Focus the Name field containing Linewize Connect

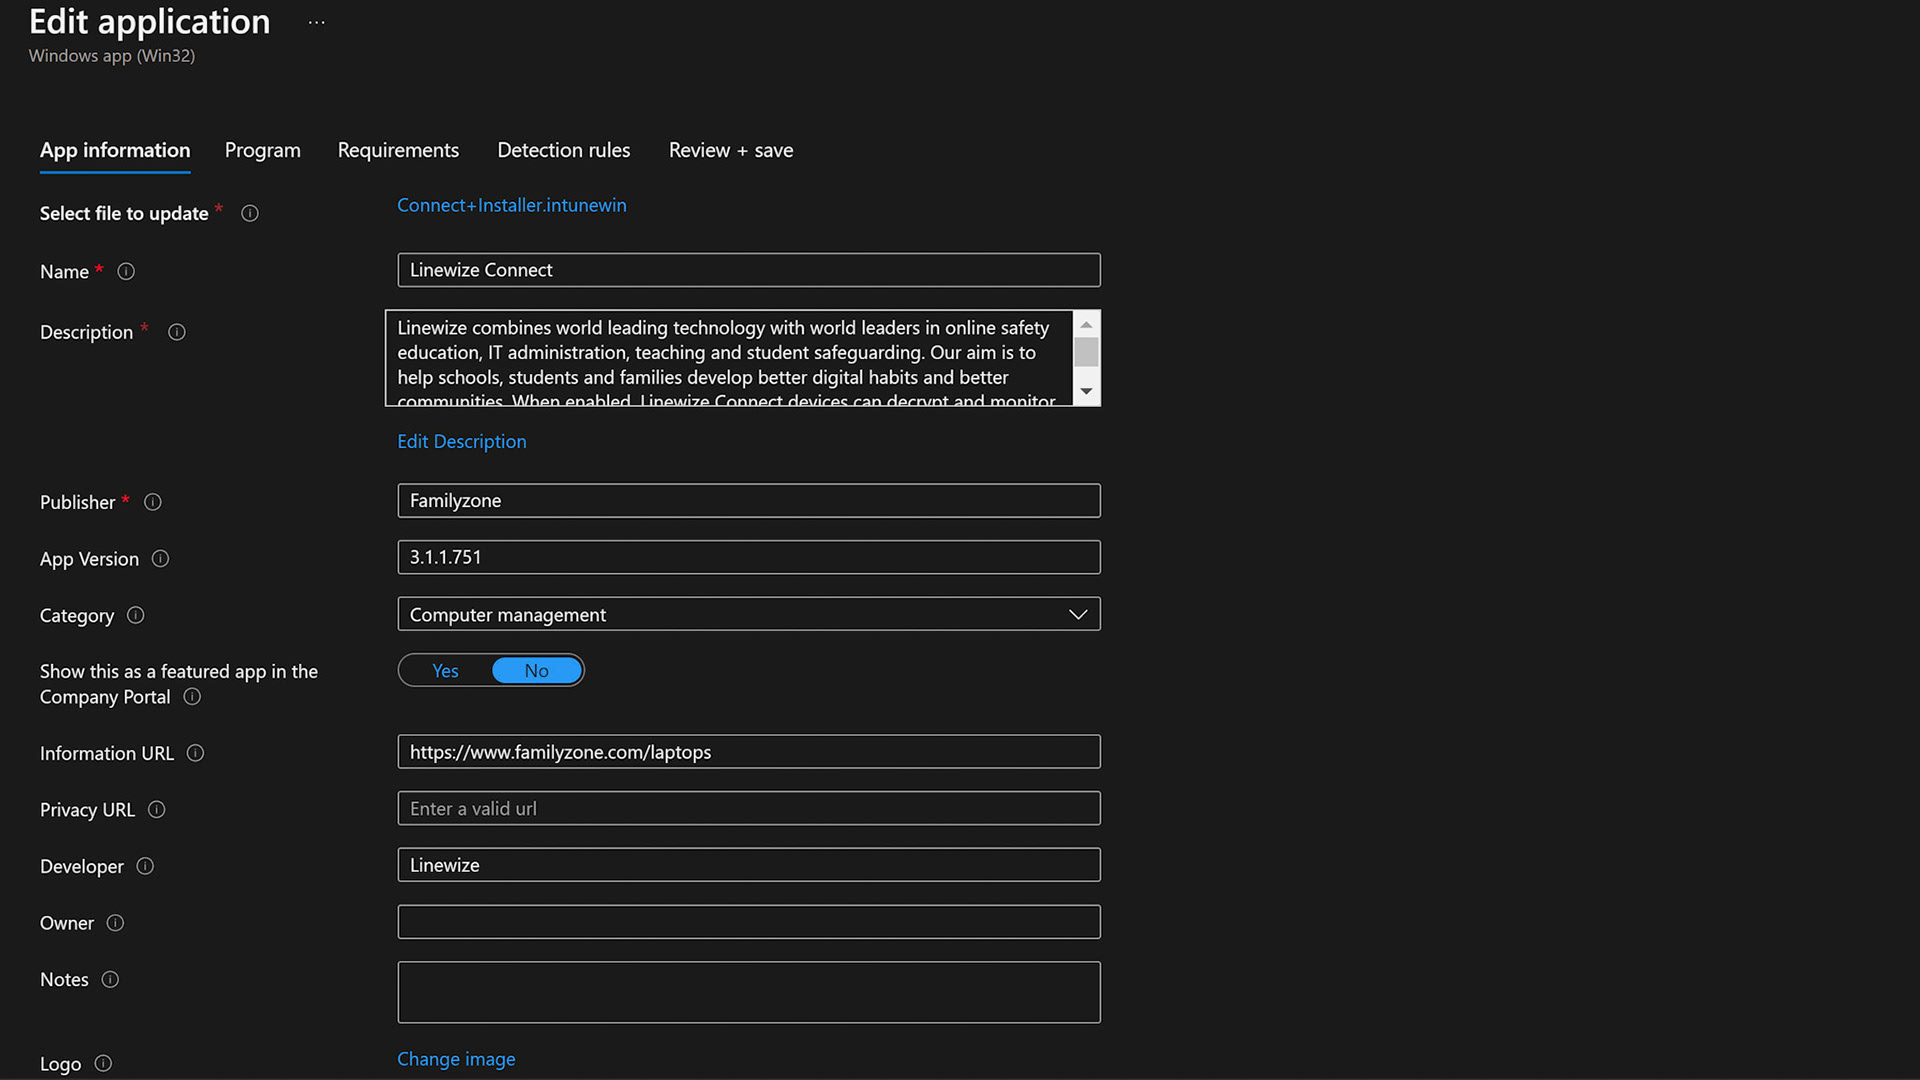pos(749,270)
